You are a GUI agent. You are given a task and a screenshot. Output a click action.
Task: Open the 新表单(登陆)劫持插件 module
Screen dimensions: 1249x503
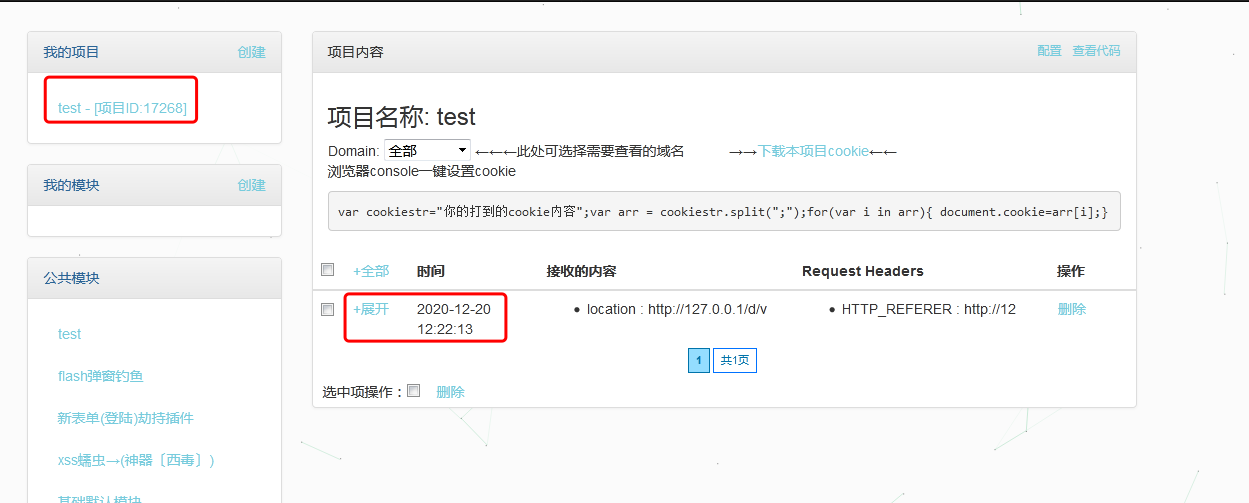pos(125,418)
